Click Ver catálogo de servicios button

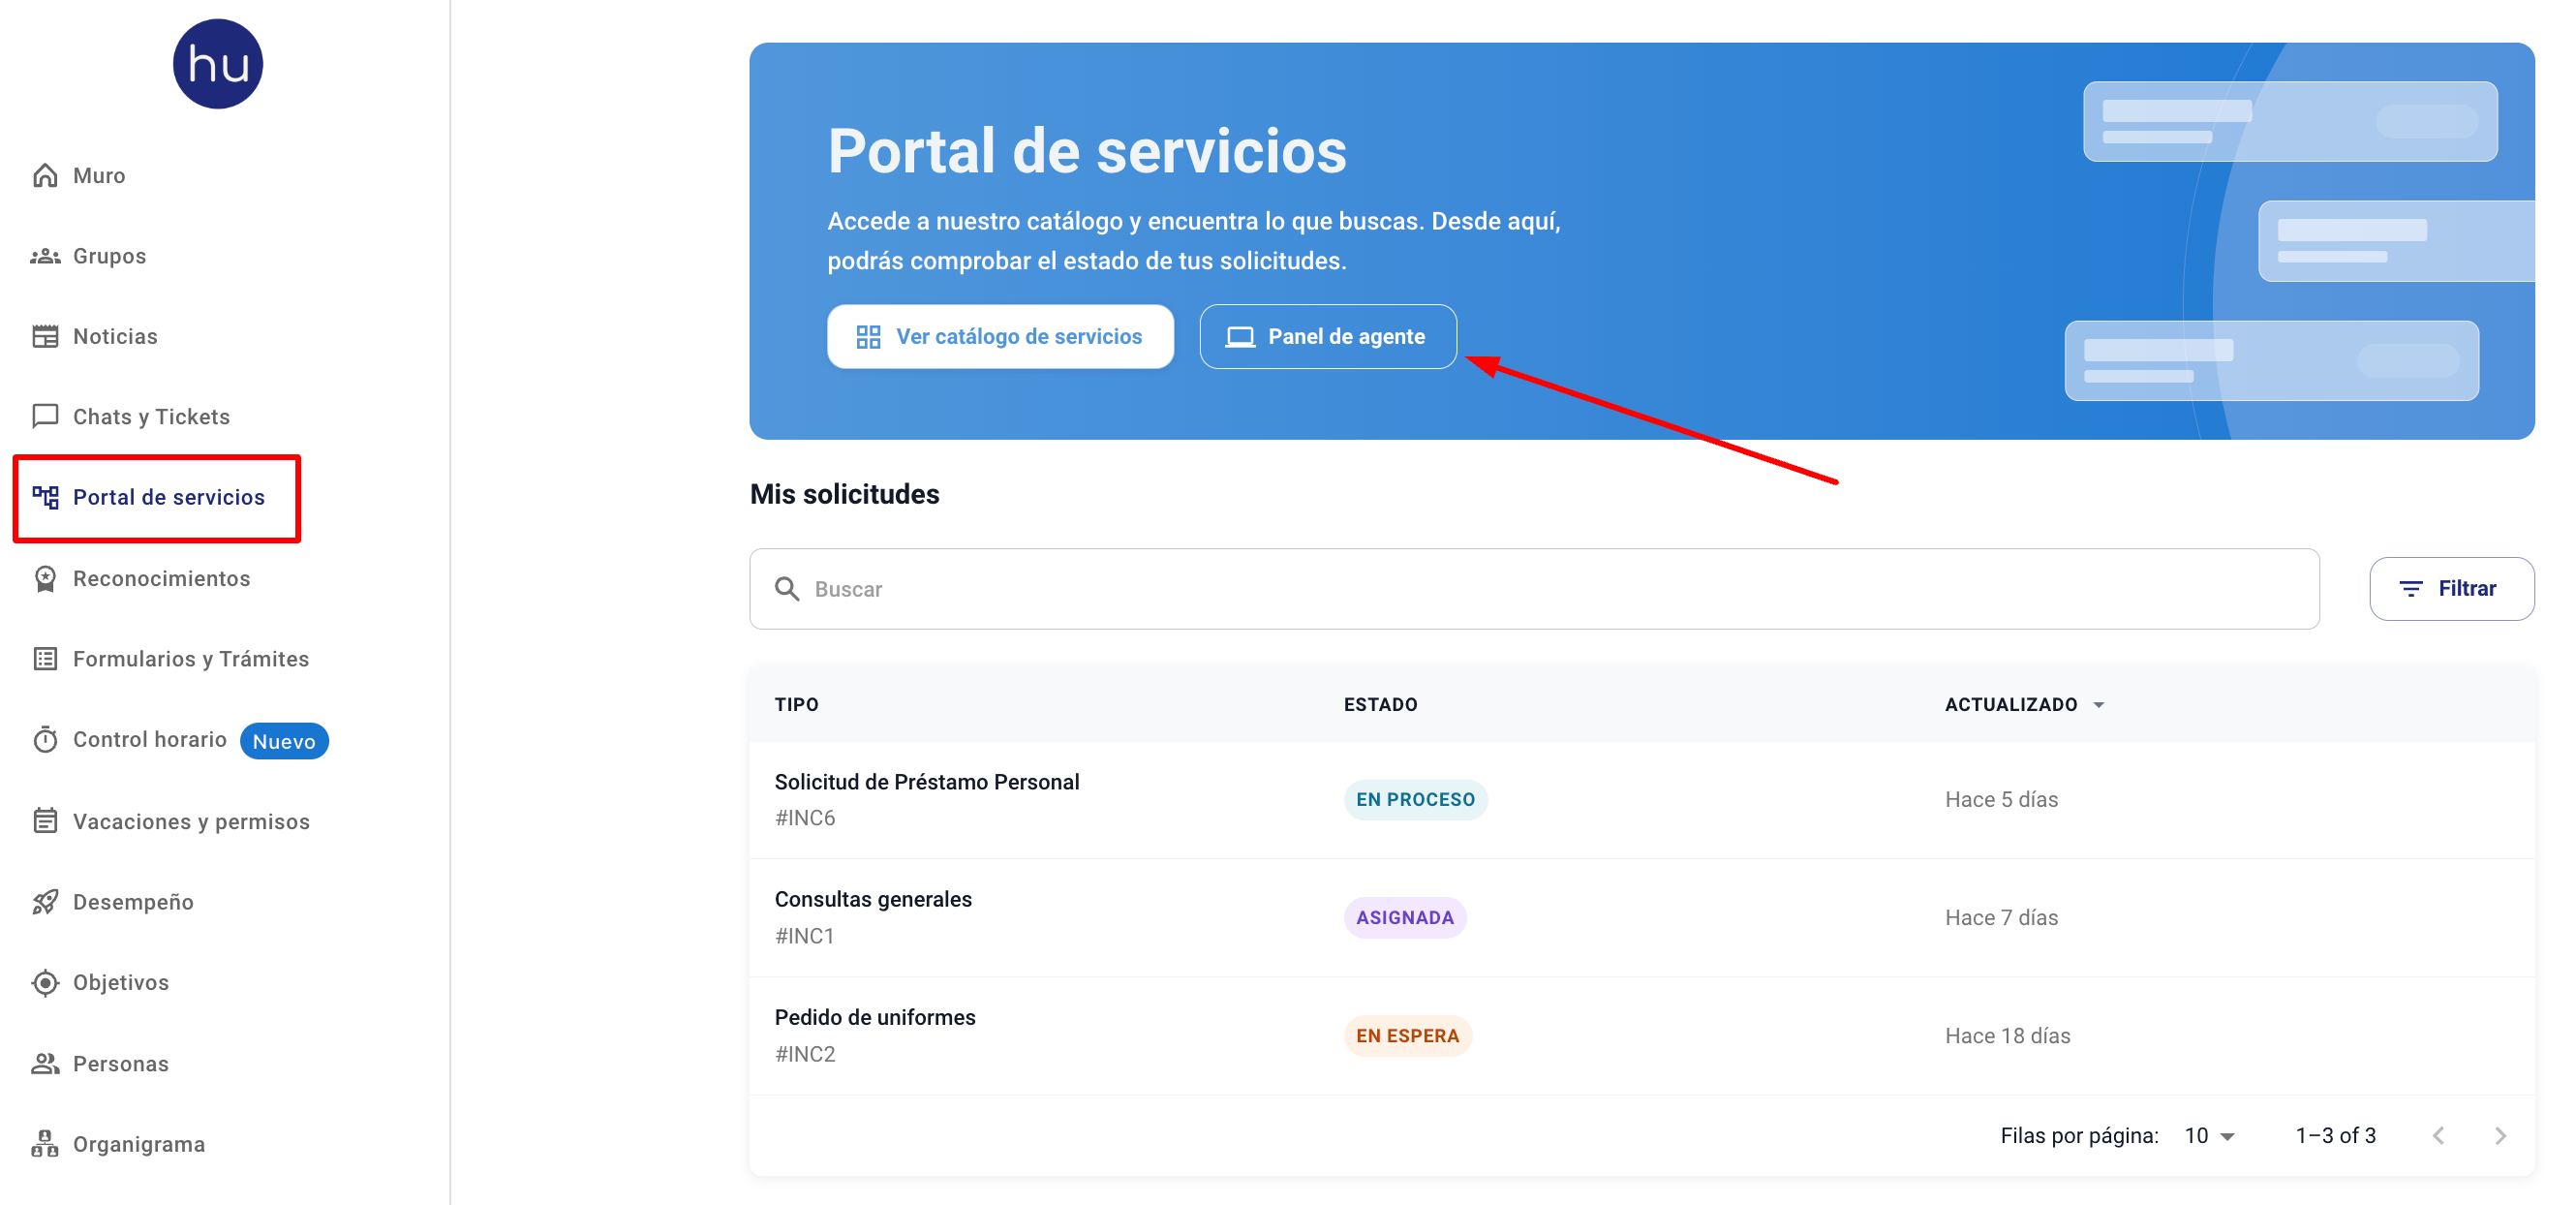click(1000, 337)
